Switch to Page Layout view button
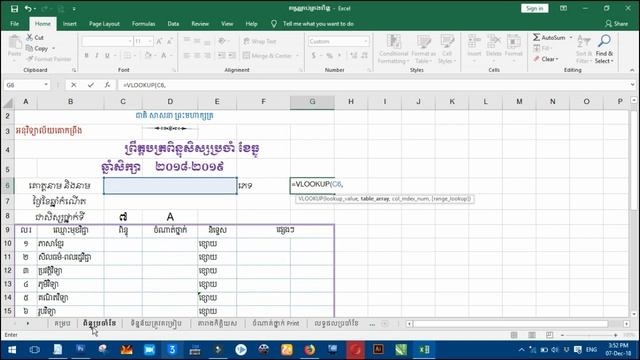The height and width of the screenshot is (360, 640). coord(532,335)
